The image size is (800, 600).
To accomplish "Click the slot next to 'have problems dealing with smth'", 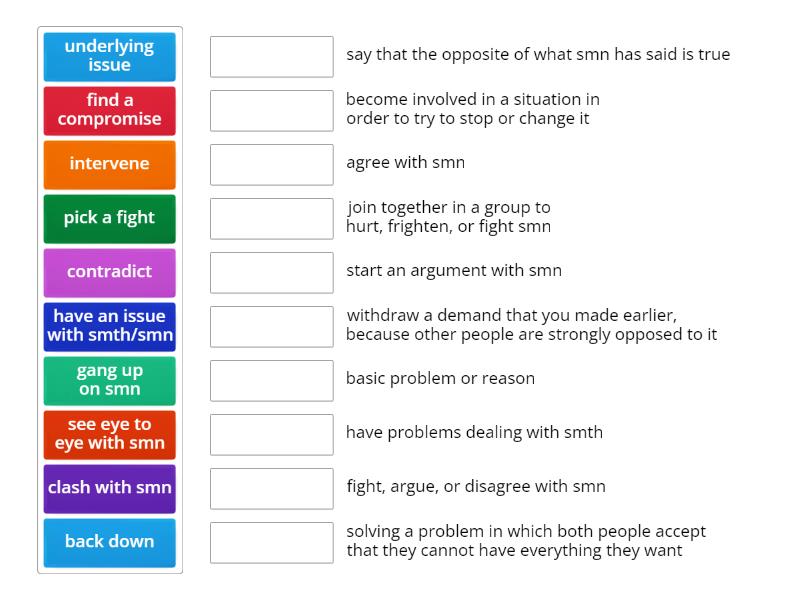I will [x=271, y=434].
